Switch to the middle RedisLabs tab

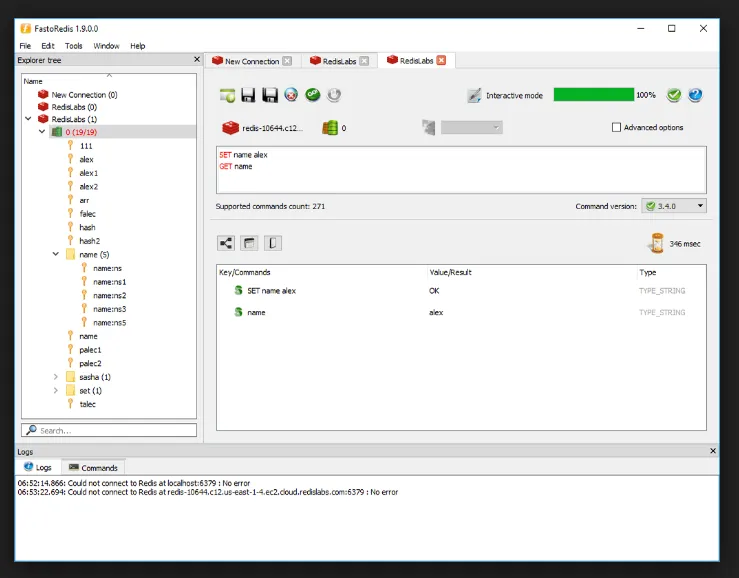[x=339, y=61]
